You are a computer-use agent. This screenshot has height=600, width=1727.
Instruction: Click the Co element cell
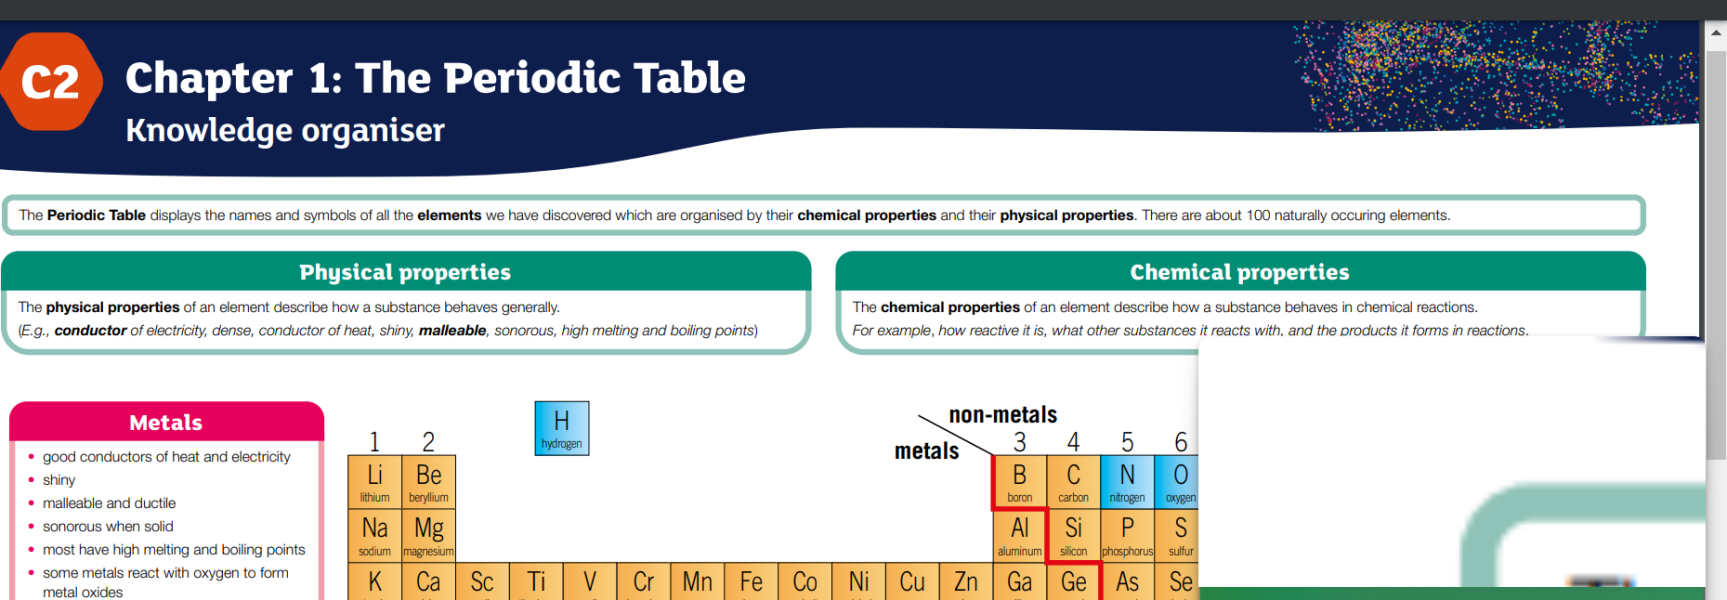pos(805,581)
